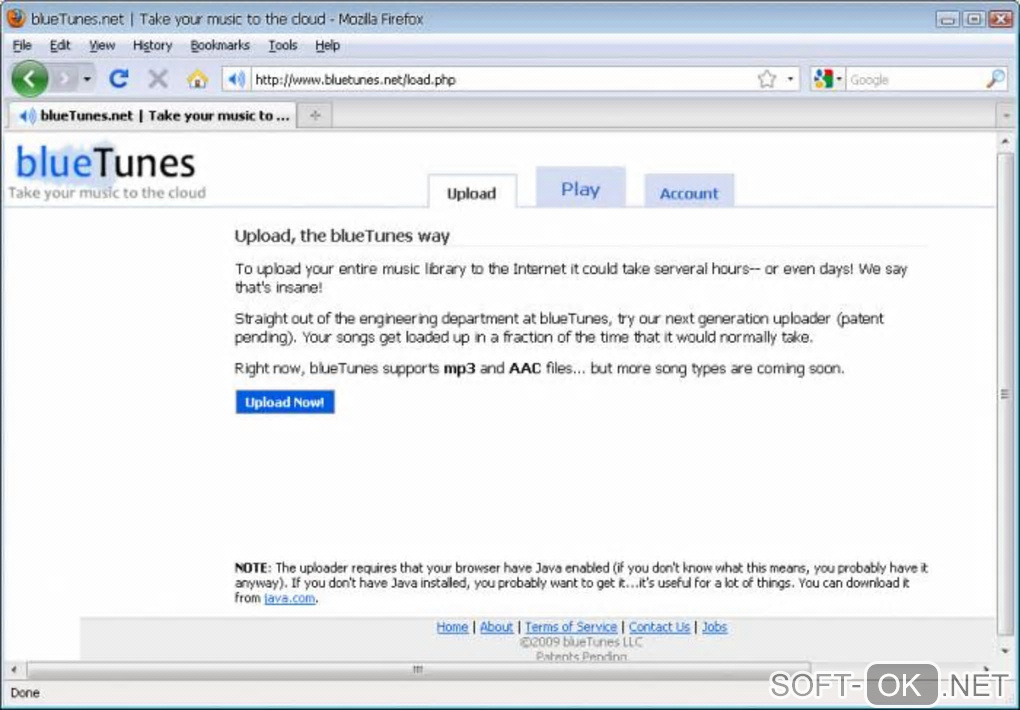Viewport: 1020px width, 710px height.
Task: Click the 'Upload, the blueTunes way' heading
Action: (x=342, y=236)
